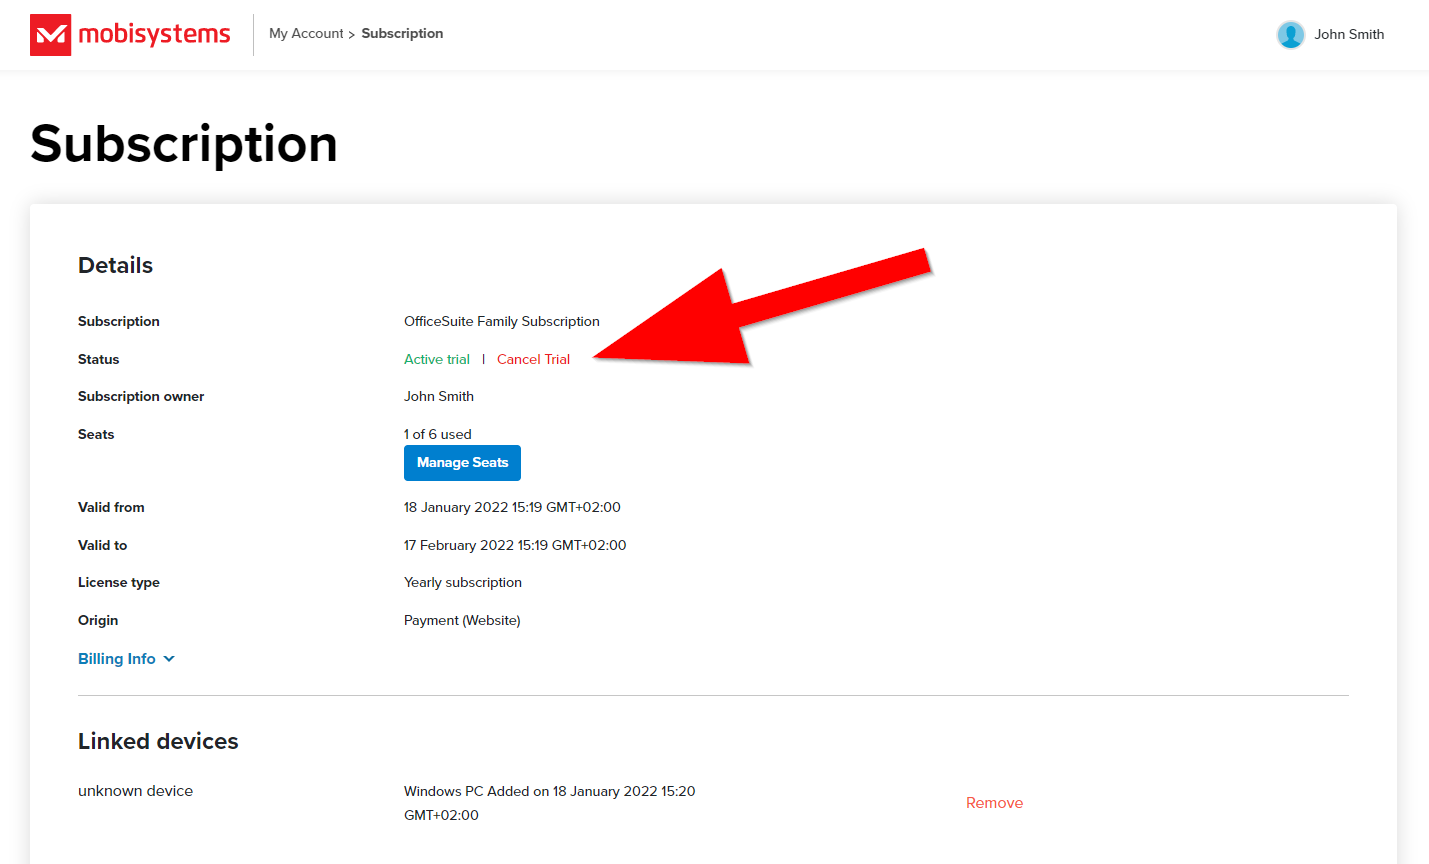The image size is (1429, 864).
Task: Click the Active trial status text
Action: pyautogui.click(x=437, y=359)
